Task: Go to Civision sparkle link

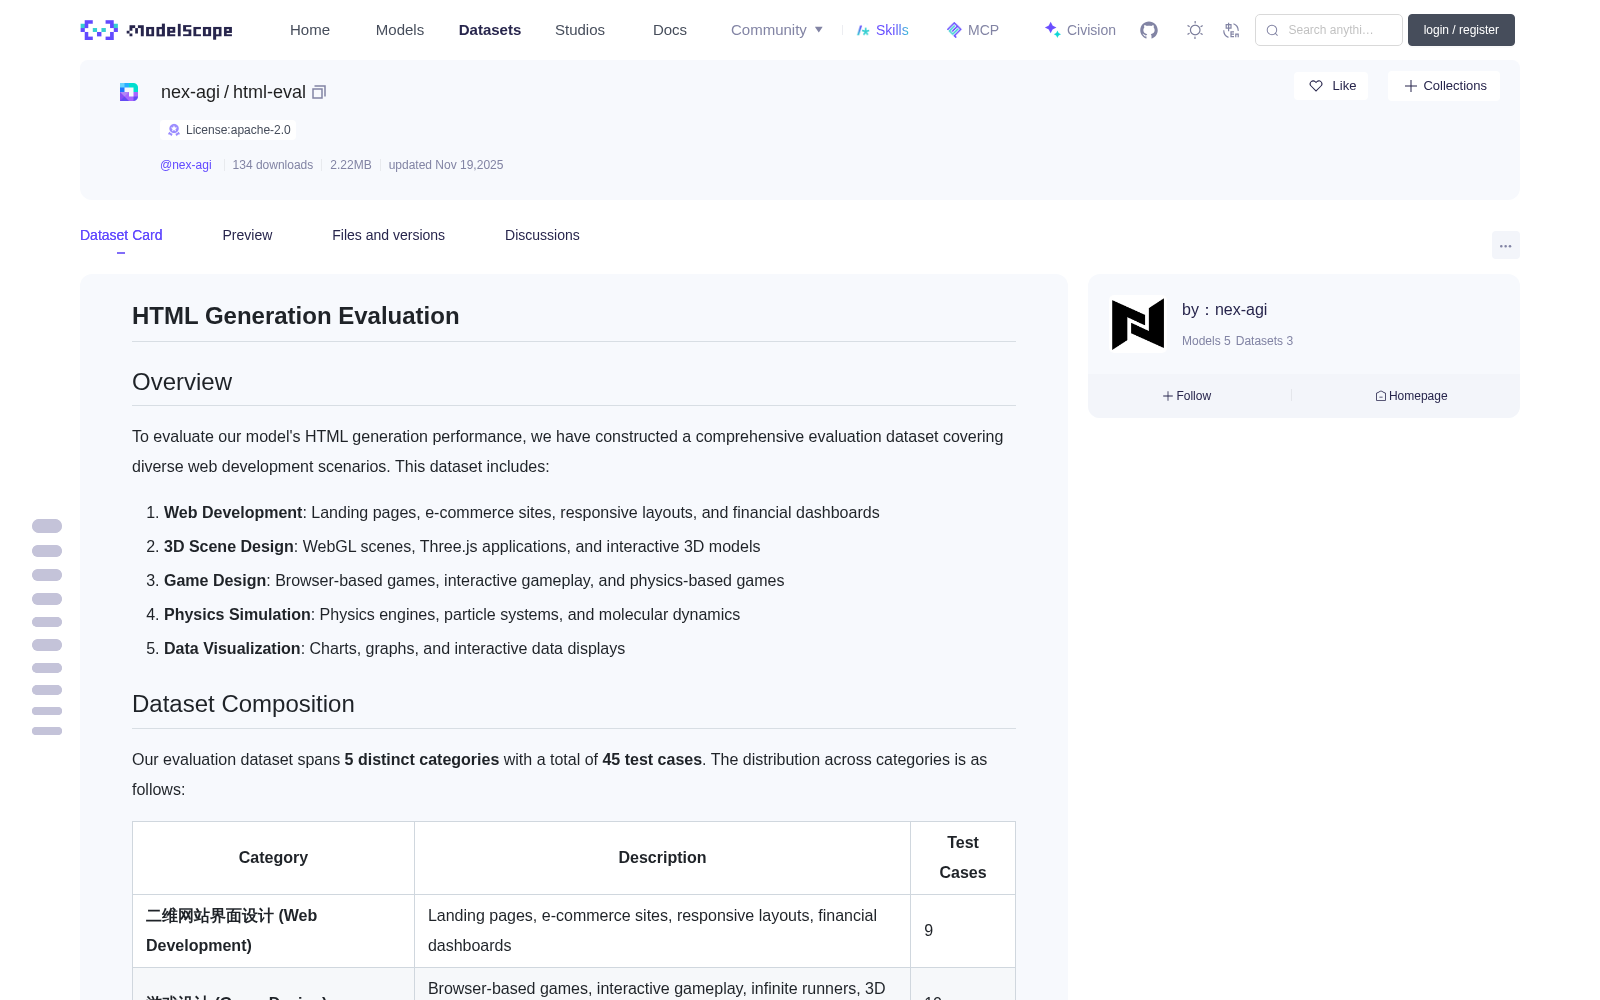Action: pyautogui.click(x=1080, y=30)
